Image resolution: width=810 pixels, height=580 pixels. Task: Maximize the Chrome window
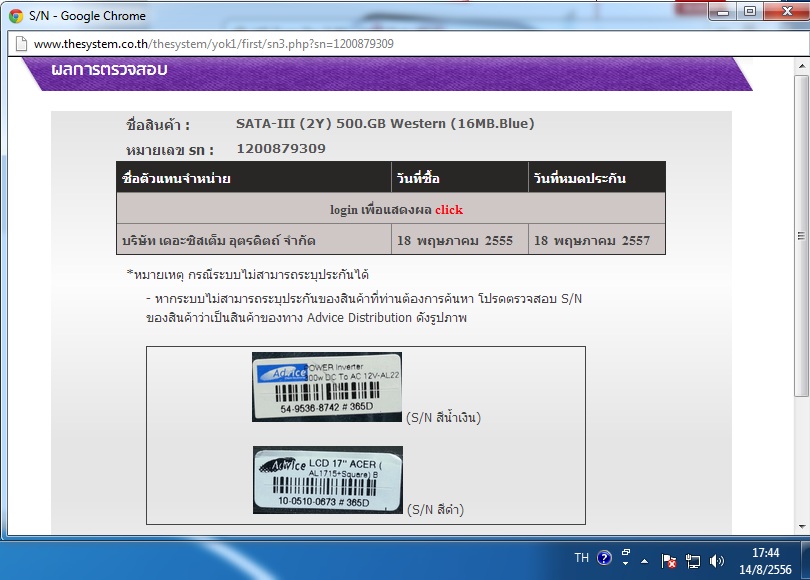(x=750, y=11)
